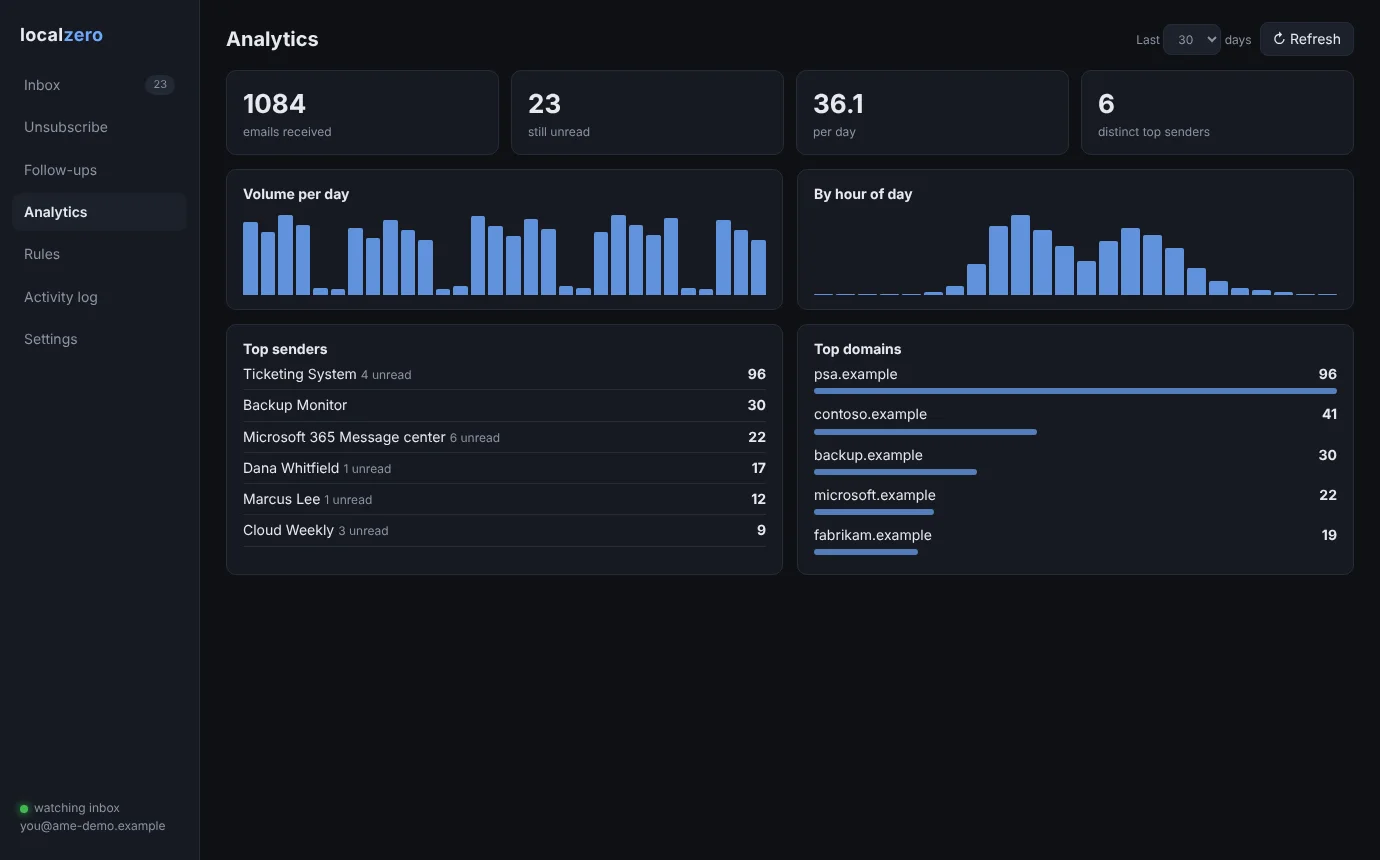
Task: Select the Cloud Weekly sender row
Action: 504,530
